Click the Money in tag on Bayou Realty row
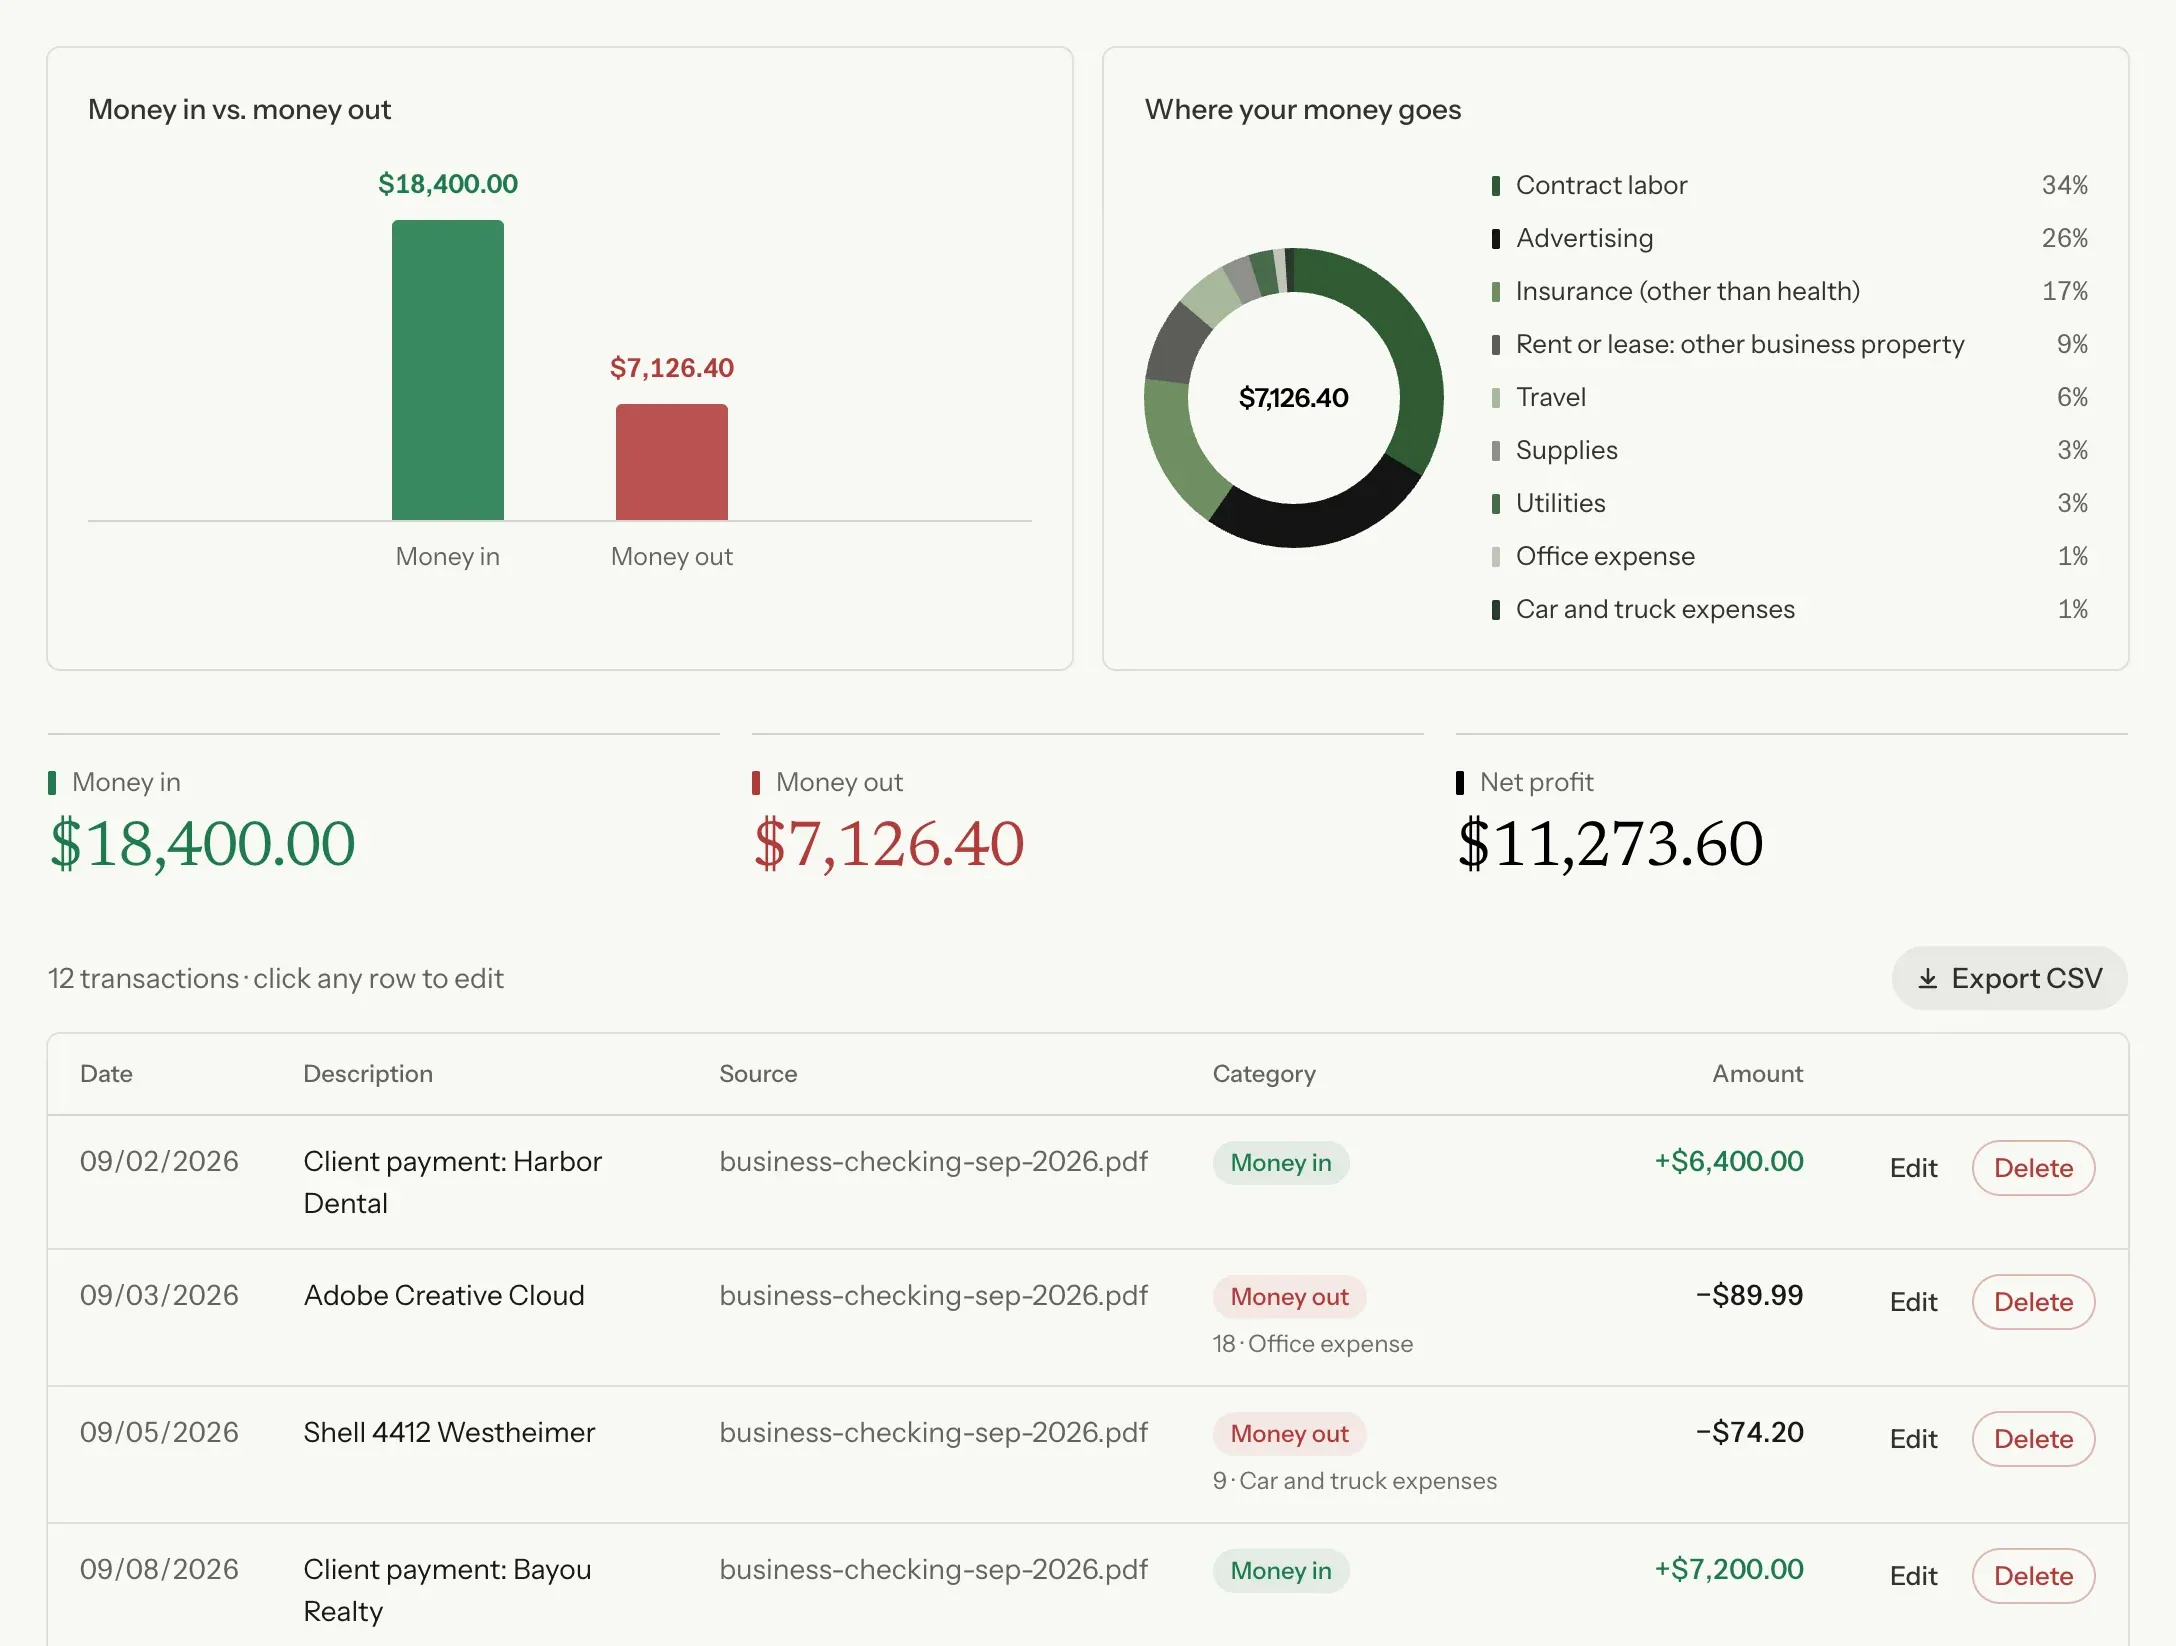Image resolution: width=2176 pixels, height=1646 pixels. coord(1281,1571)
